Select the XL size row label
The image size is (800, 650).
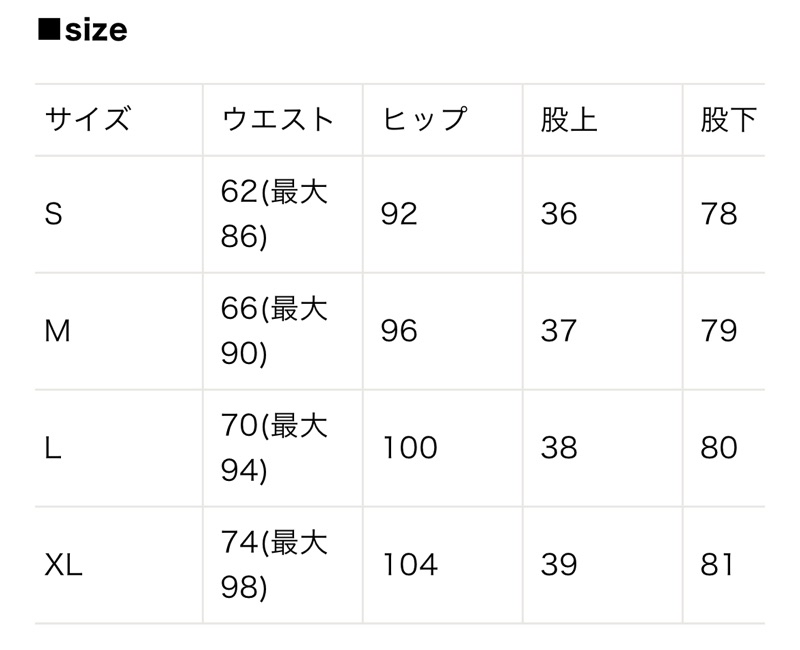click(x=63, y=565)
